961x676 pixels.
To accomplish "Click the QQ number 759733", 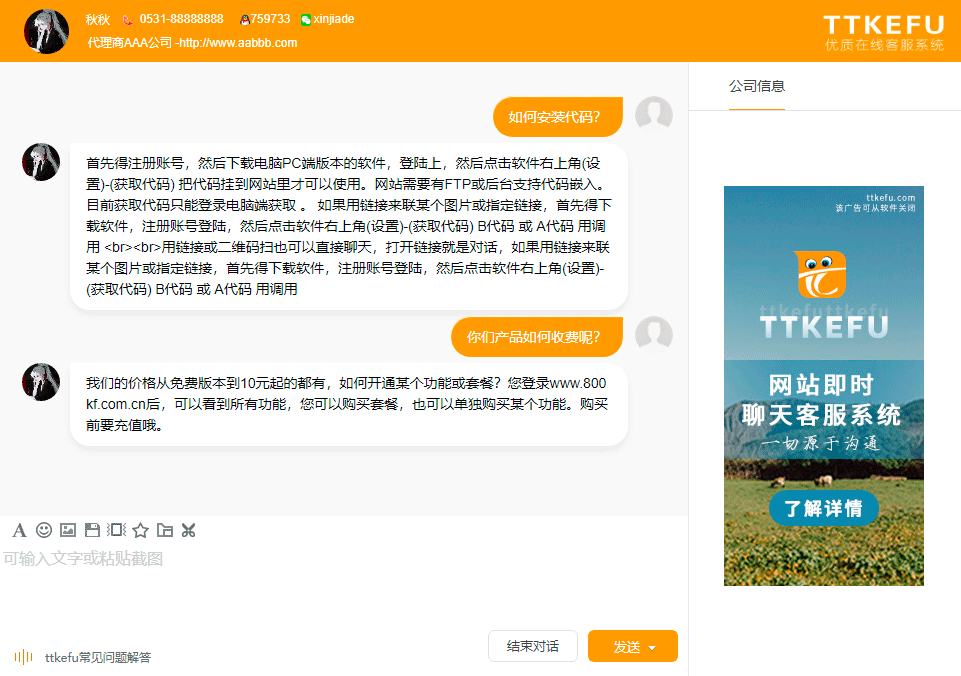I will 270,19.
